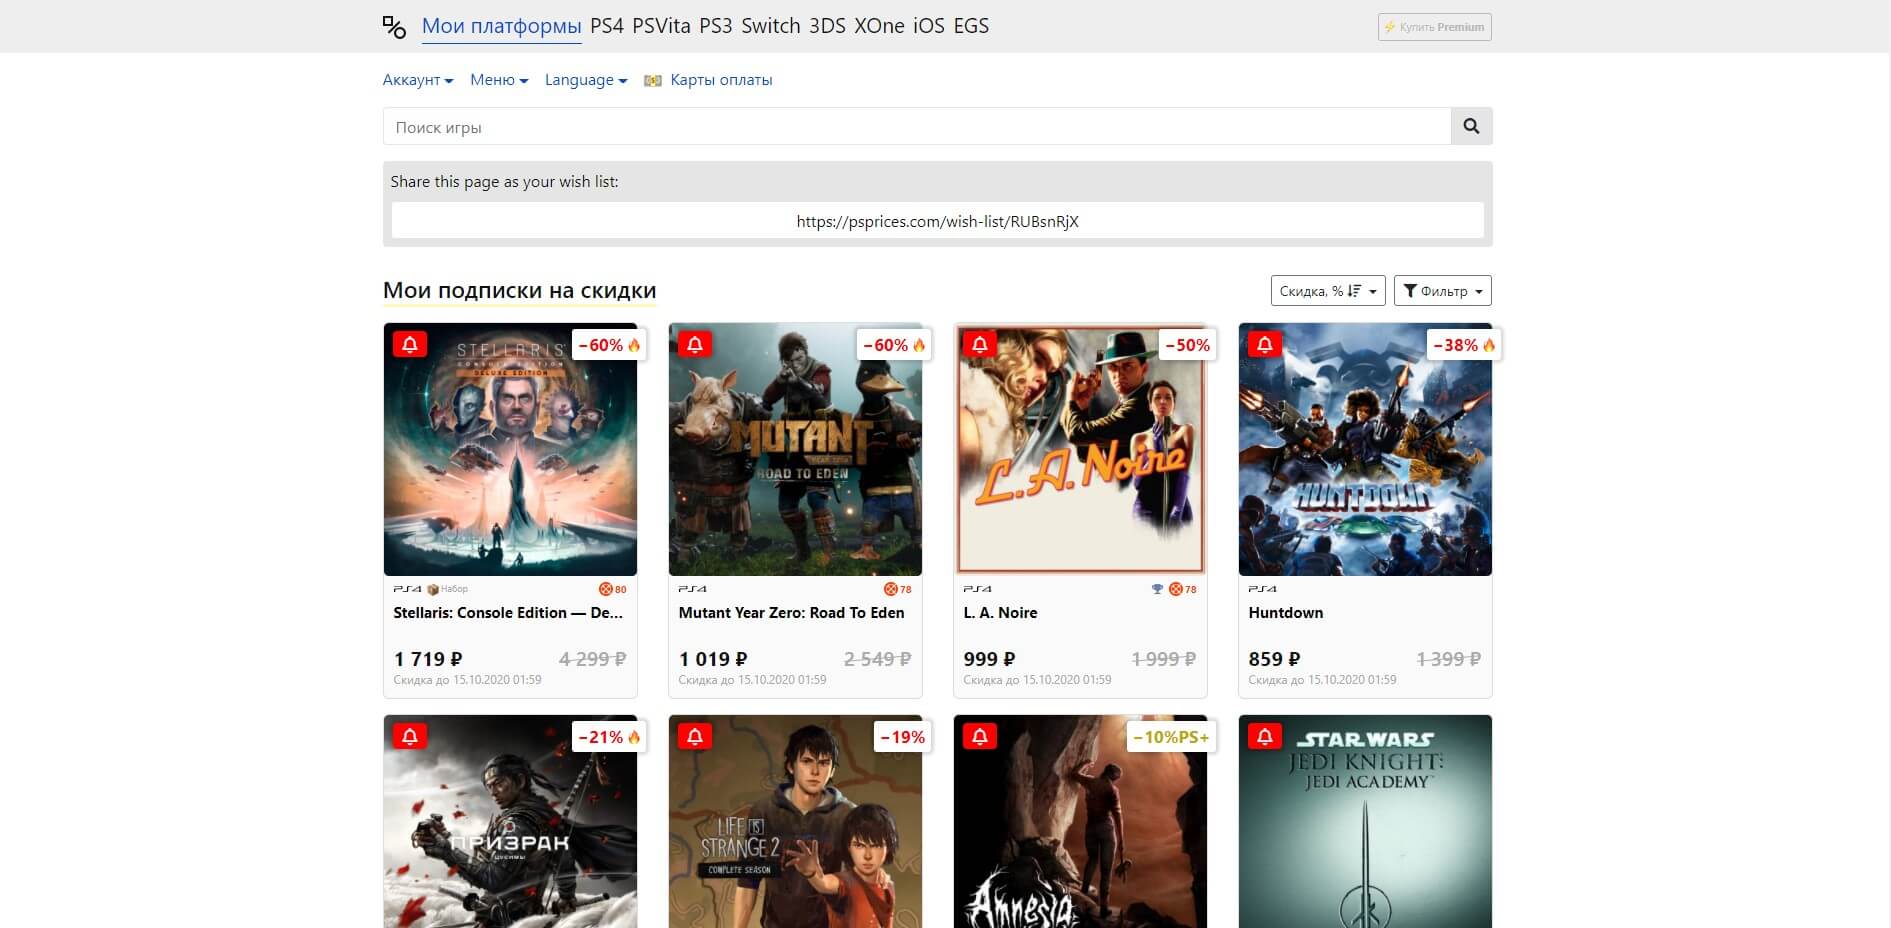Screen dimensions: 1891x928
Task: Click the trophy icon on L. A. Noire
Action: point(1158,589)
